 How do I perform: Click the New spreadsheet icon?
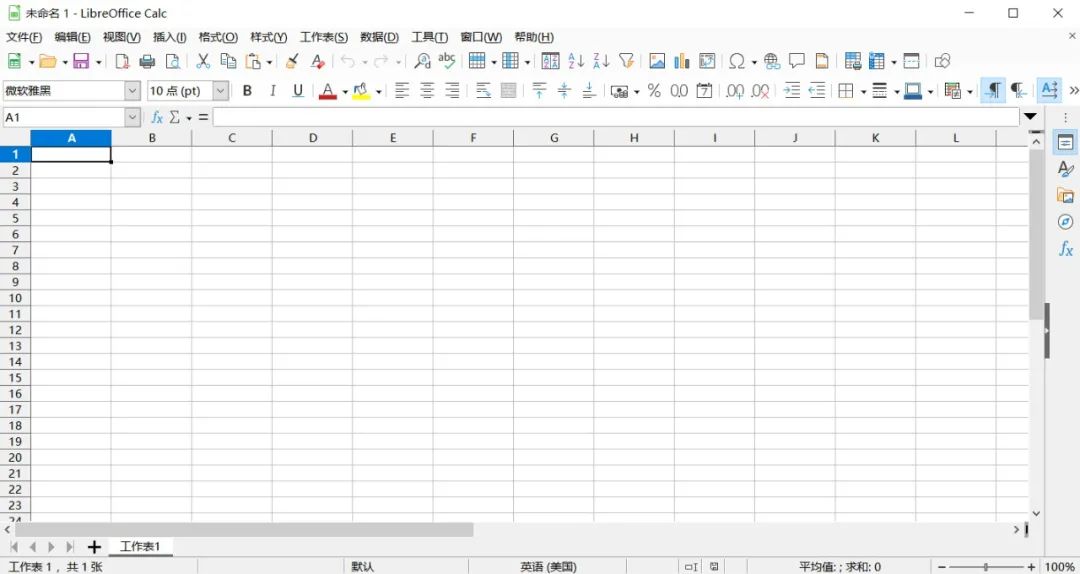coord(14,61)
